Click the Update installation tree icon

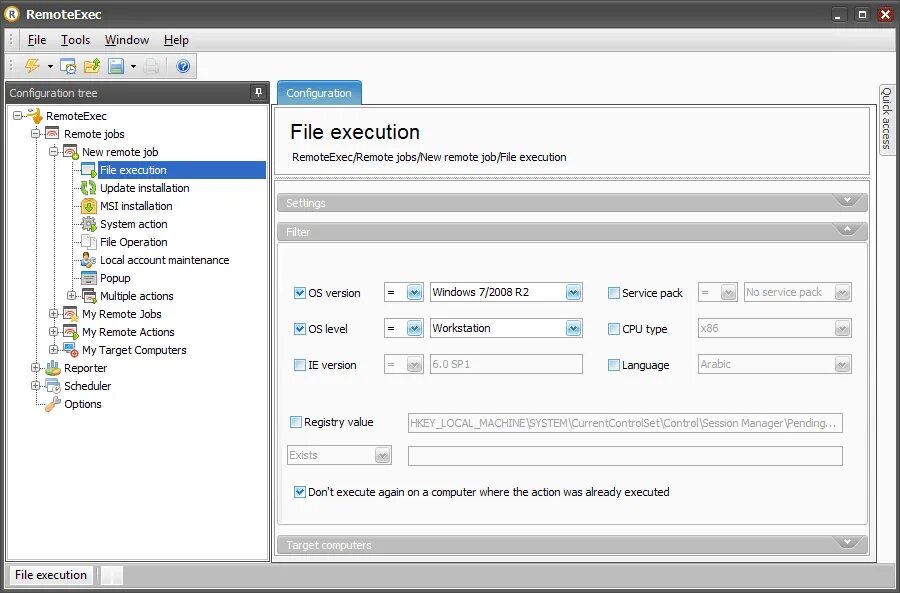click(88, 188)
